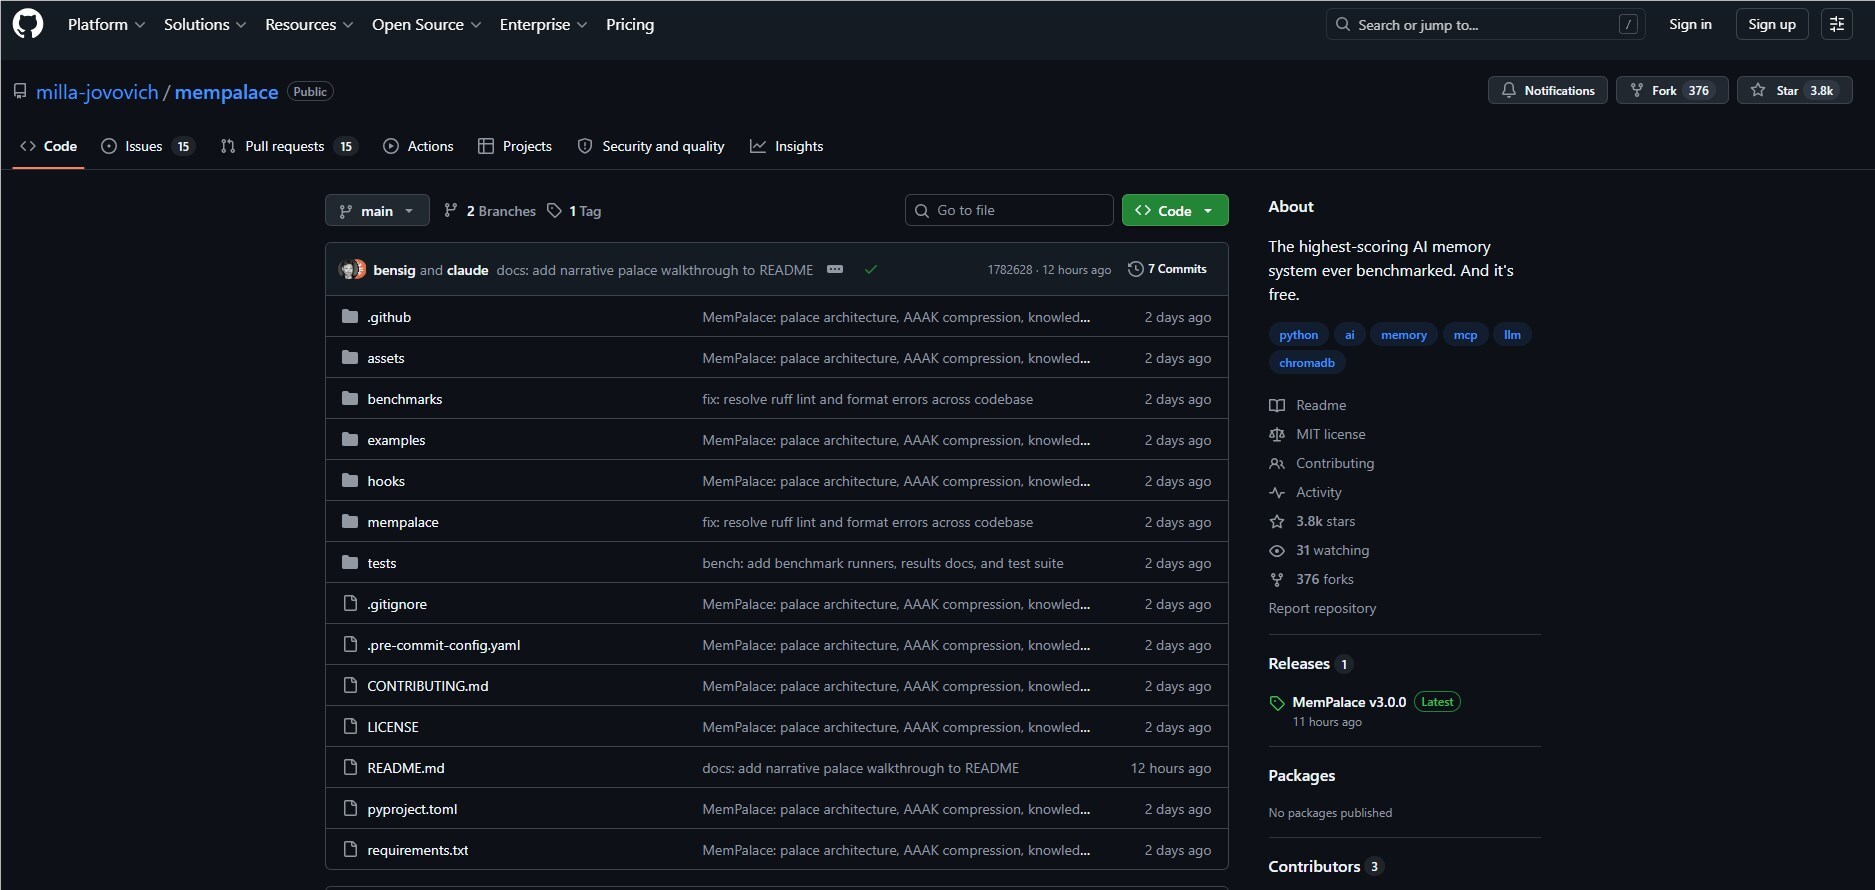Click the Sign up button
The height and width of the screenshot is (890, 1875).
point(1771,25)
